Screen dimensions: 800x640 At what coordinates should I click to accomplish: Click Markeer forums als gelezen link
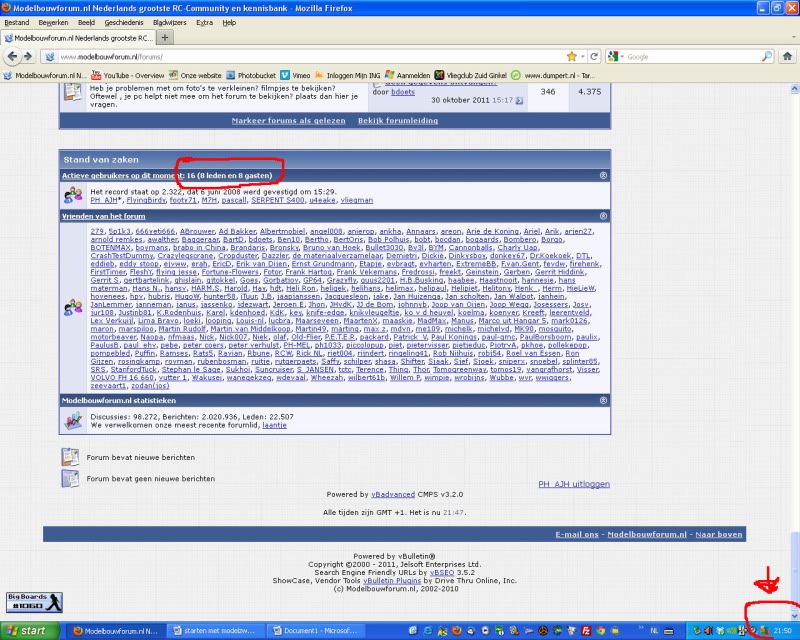(x=288, y=120)
